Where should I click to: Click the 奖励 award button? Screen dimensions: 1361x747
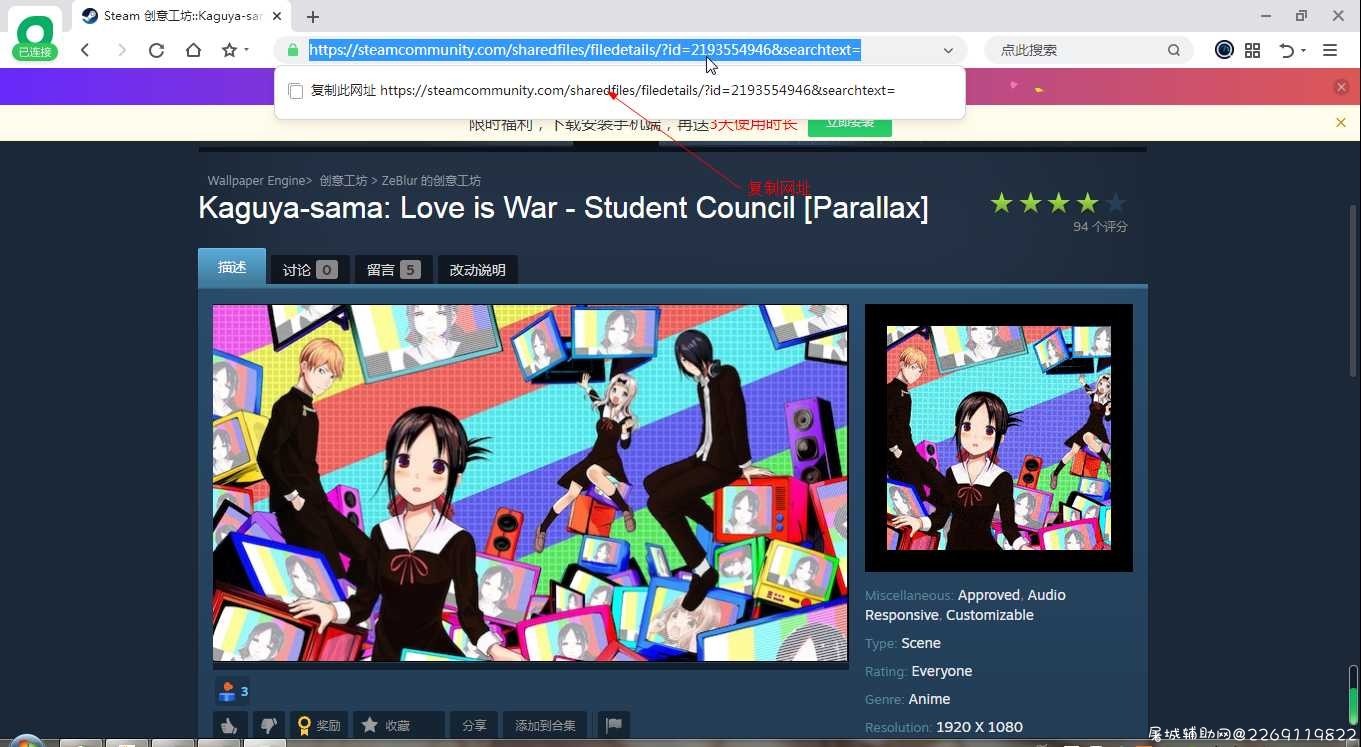319,725
